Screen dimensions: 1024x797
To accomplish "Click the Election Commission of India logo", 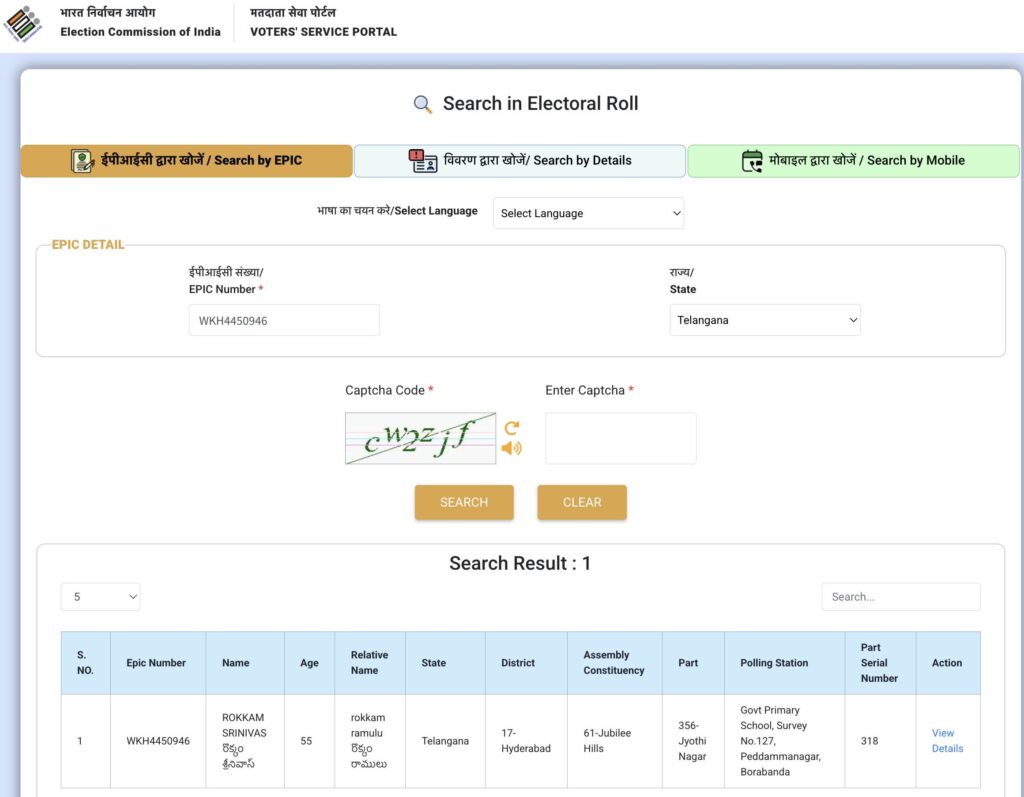I will (24, 22).
